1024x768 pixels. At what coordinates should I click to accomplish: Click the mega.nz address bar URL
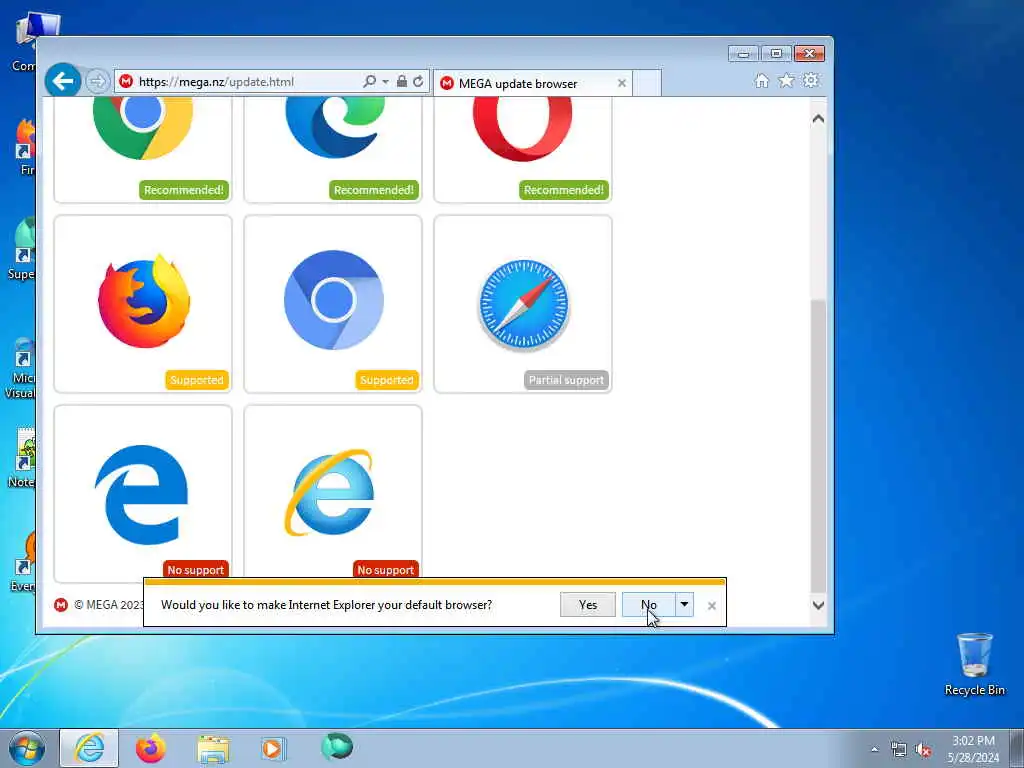point(216,82)
